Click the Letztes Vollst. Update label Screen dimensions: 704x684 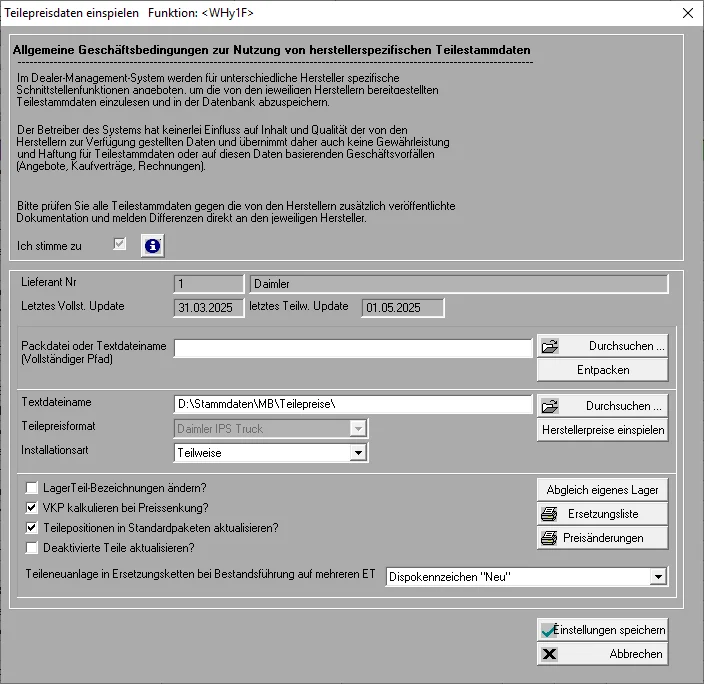73,306
